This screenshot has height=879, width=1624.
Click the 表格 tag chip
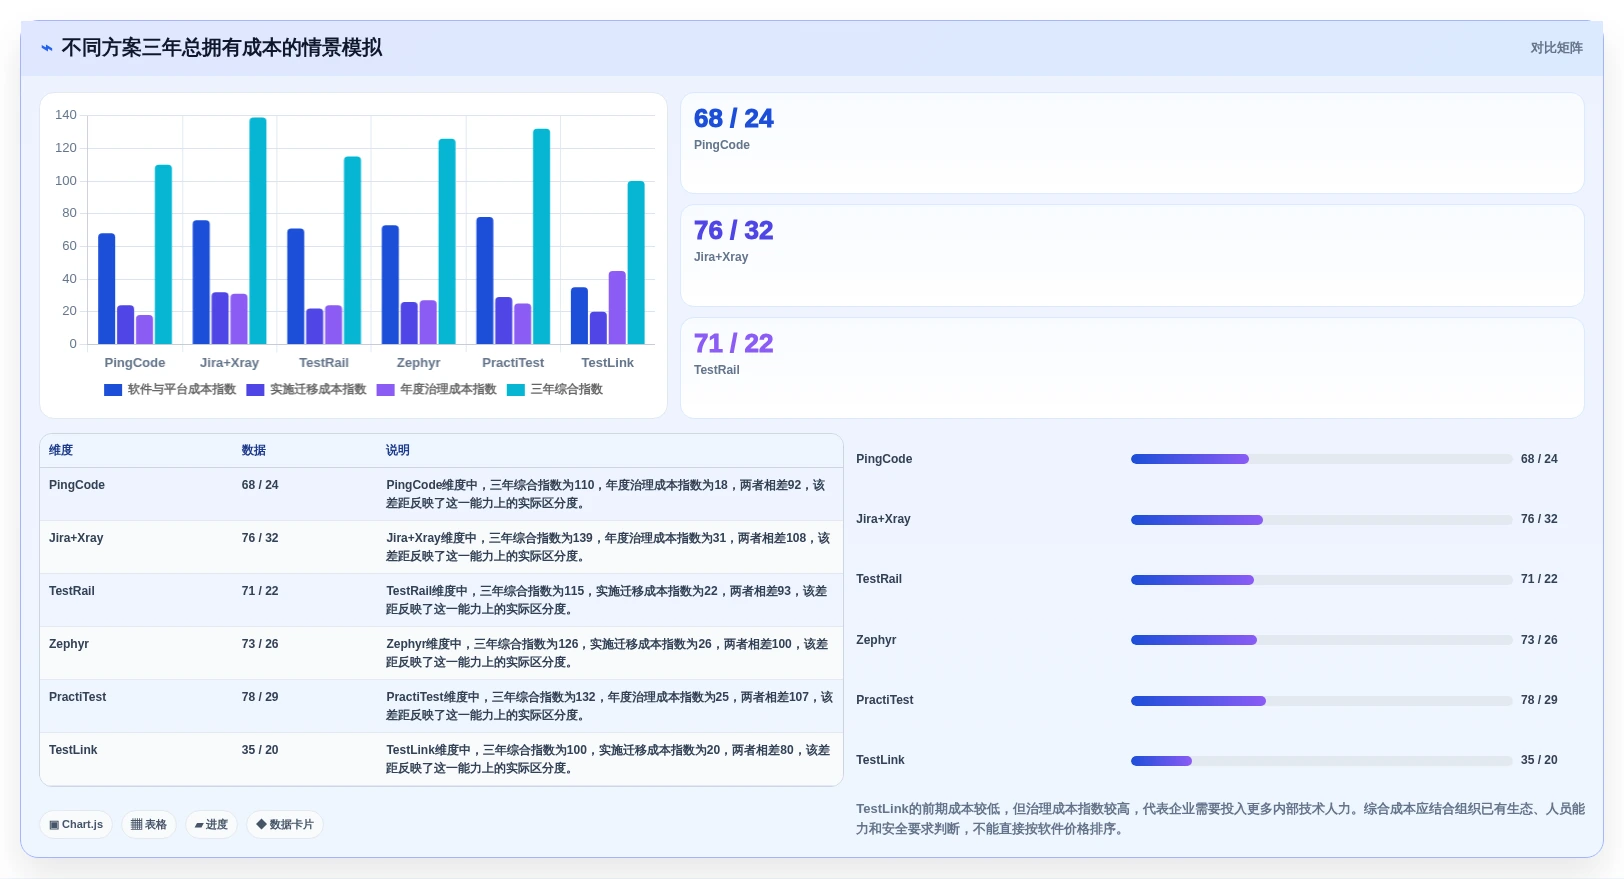click(x=149, y=825)
